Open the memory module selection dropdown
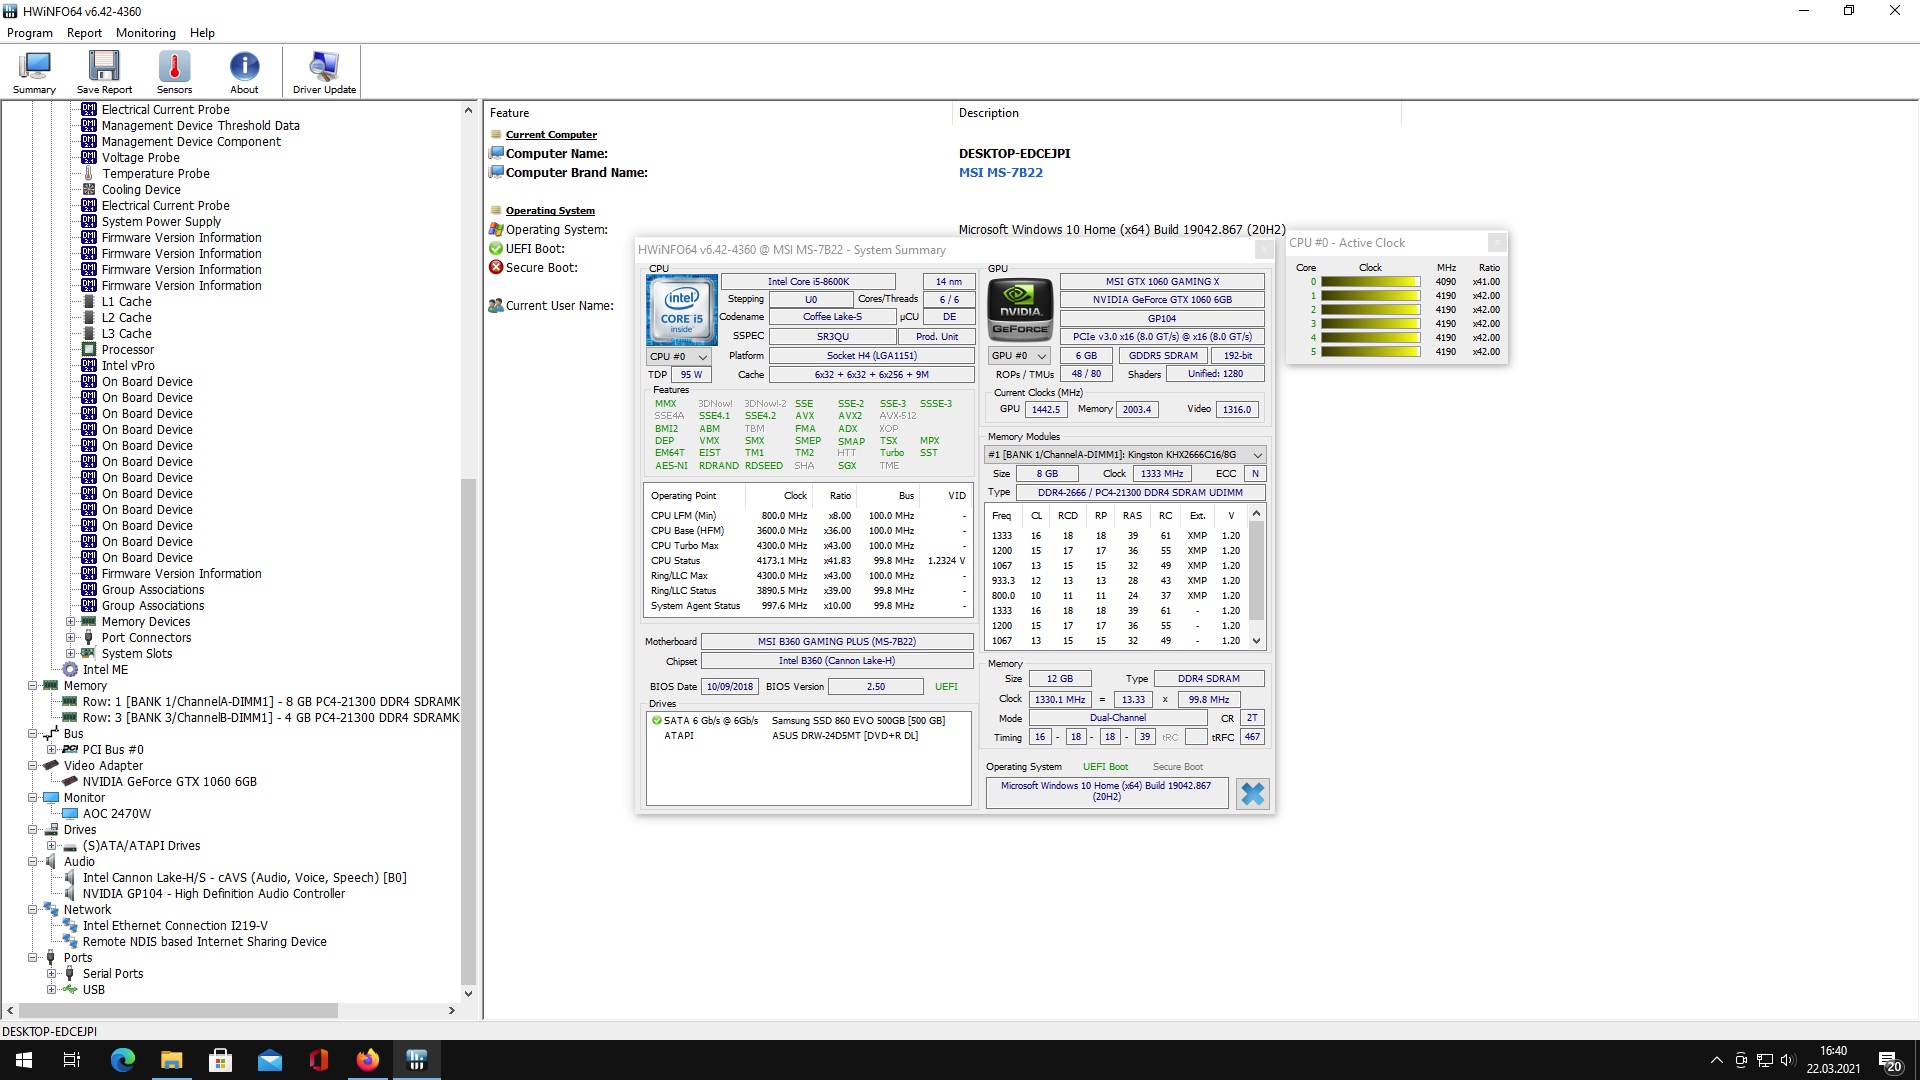 click(x=1125, y=455)
